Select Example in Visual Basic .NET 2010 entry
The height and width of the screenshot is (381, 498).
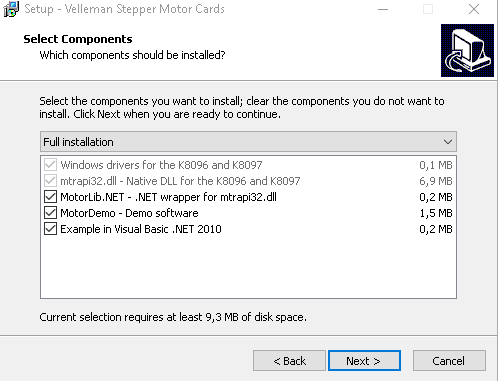(x=141, y=229)
